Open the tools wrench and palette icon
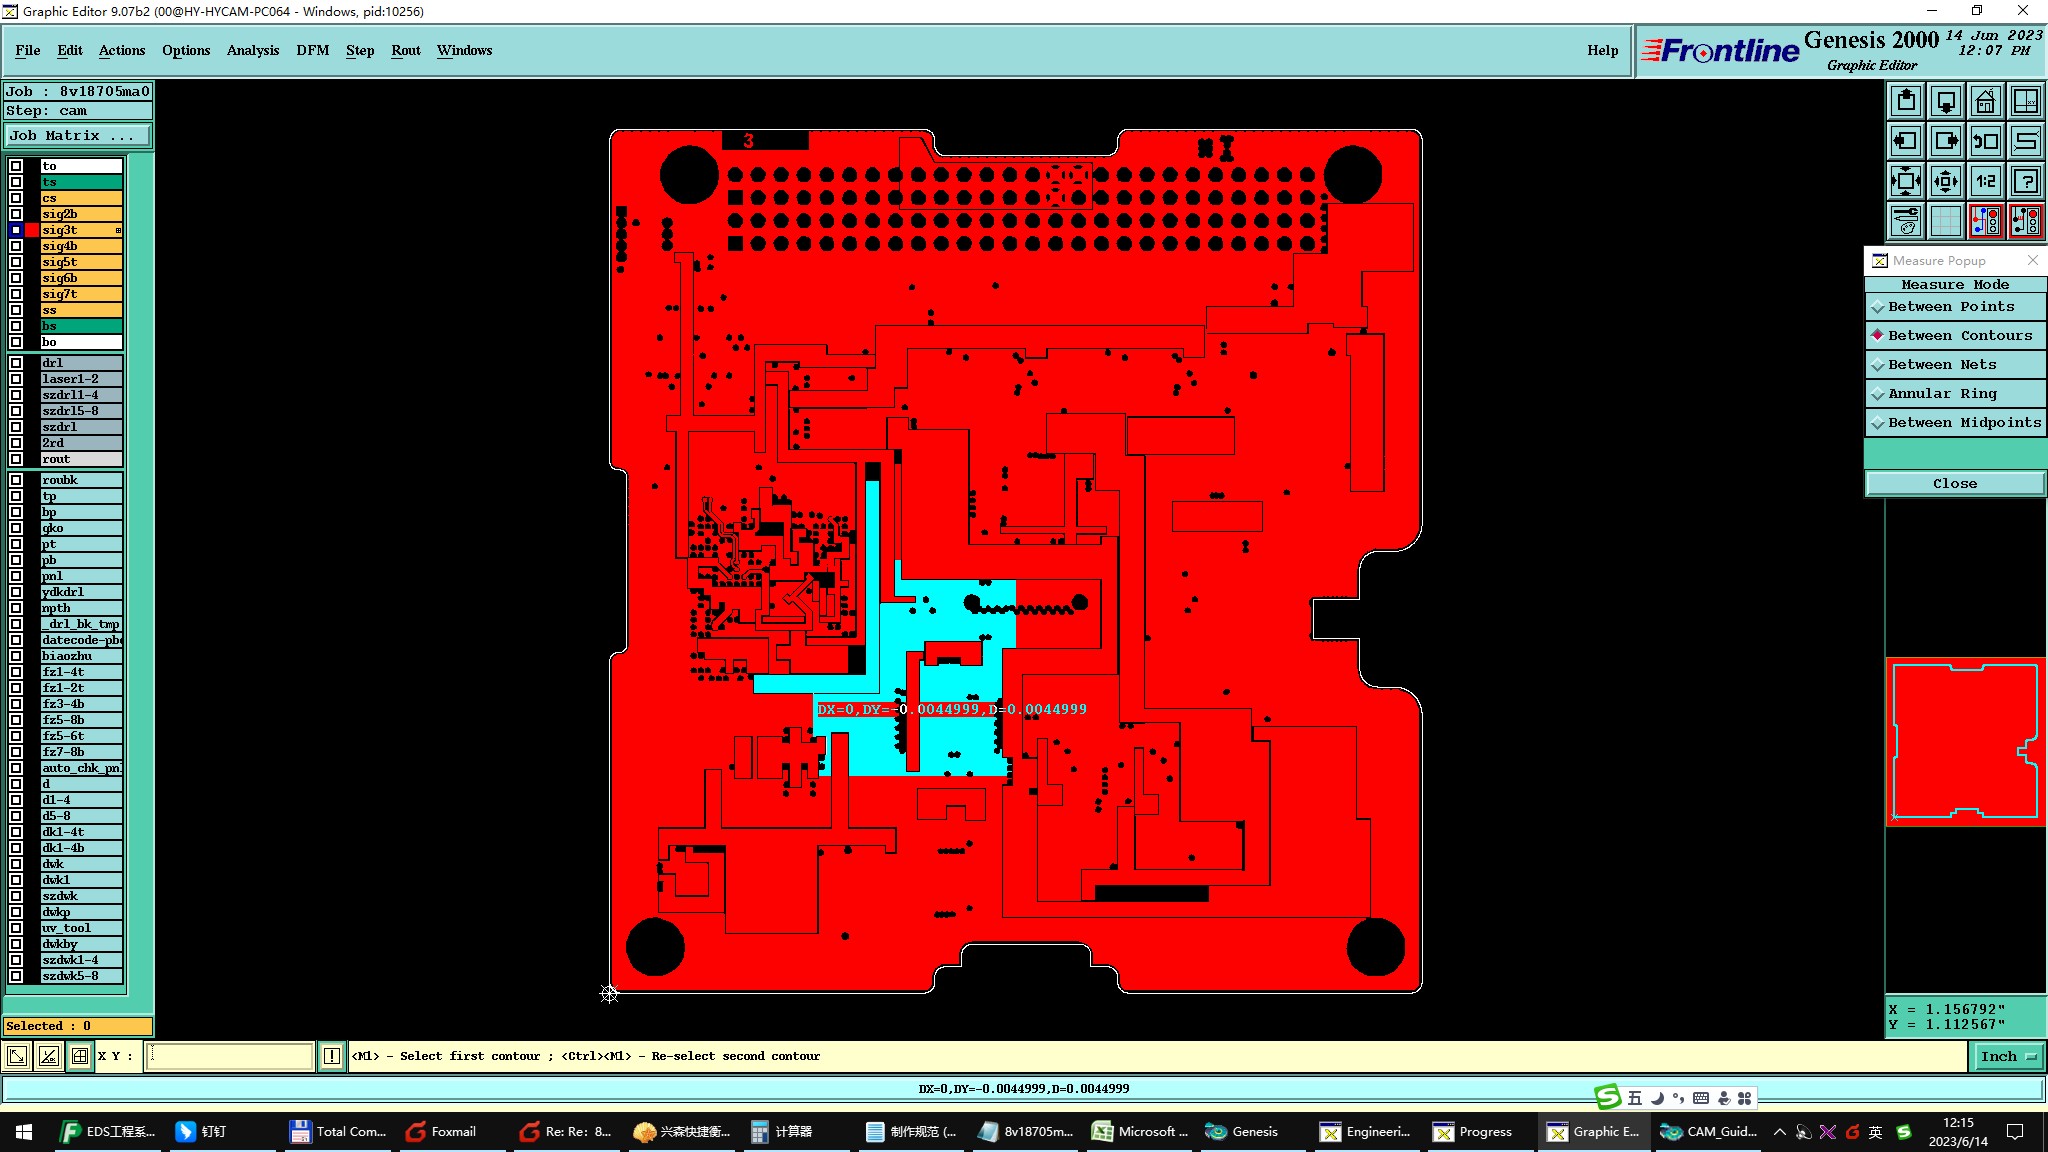Image resolution: width=2048 pixels, height=1152 pixels. pos(1906,221)
